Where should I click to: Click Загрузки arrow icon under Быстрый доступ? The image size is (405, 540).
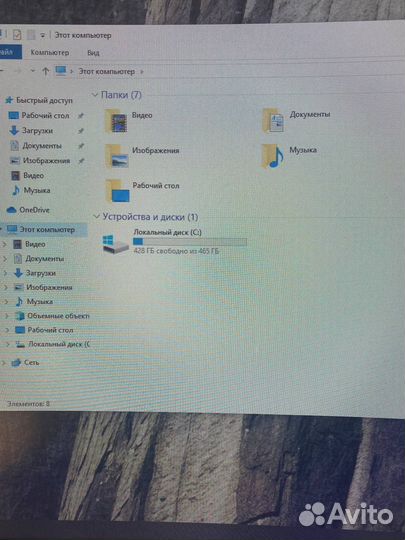click(x=14, y=131)
